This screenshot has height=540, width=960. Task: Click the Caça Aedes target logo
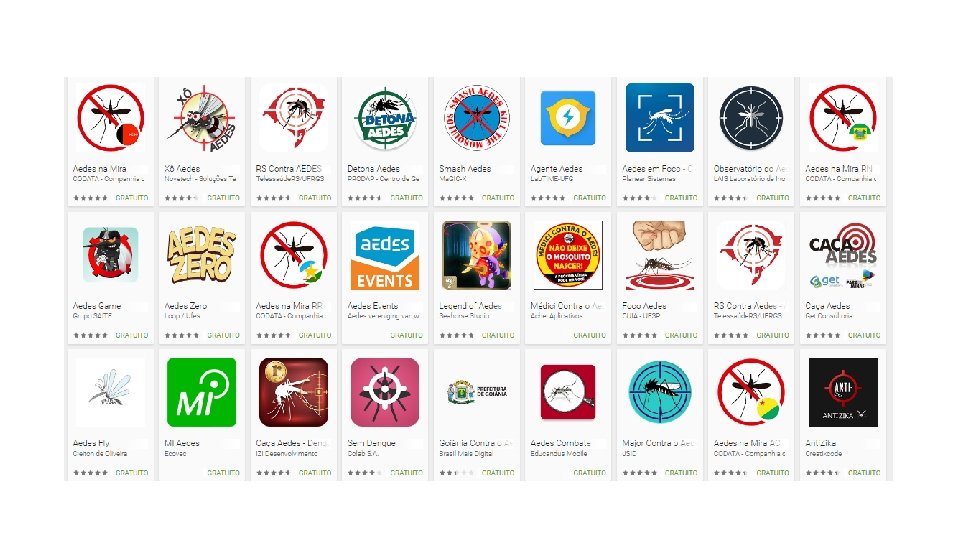pos(843,255)
